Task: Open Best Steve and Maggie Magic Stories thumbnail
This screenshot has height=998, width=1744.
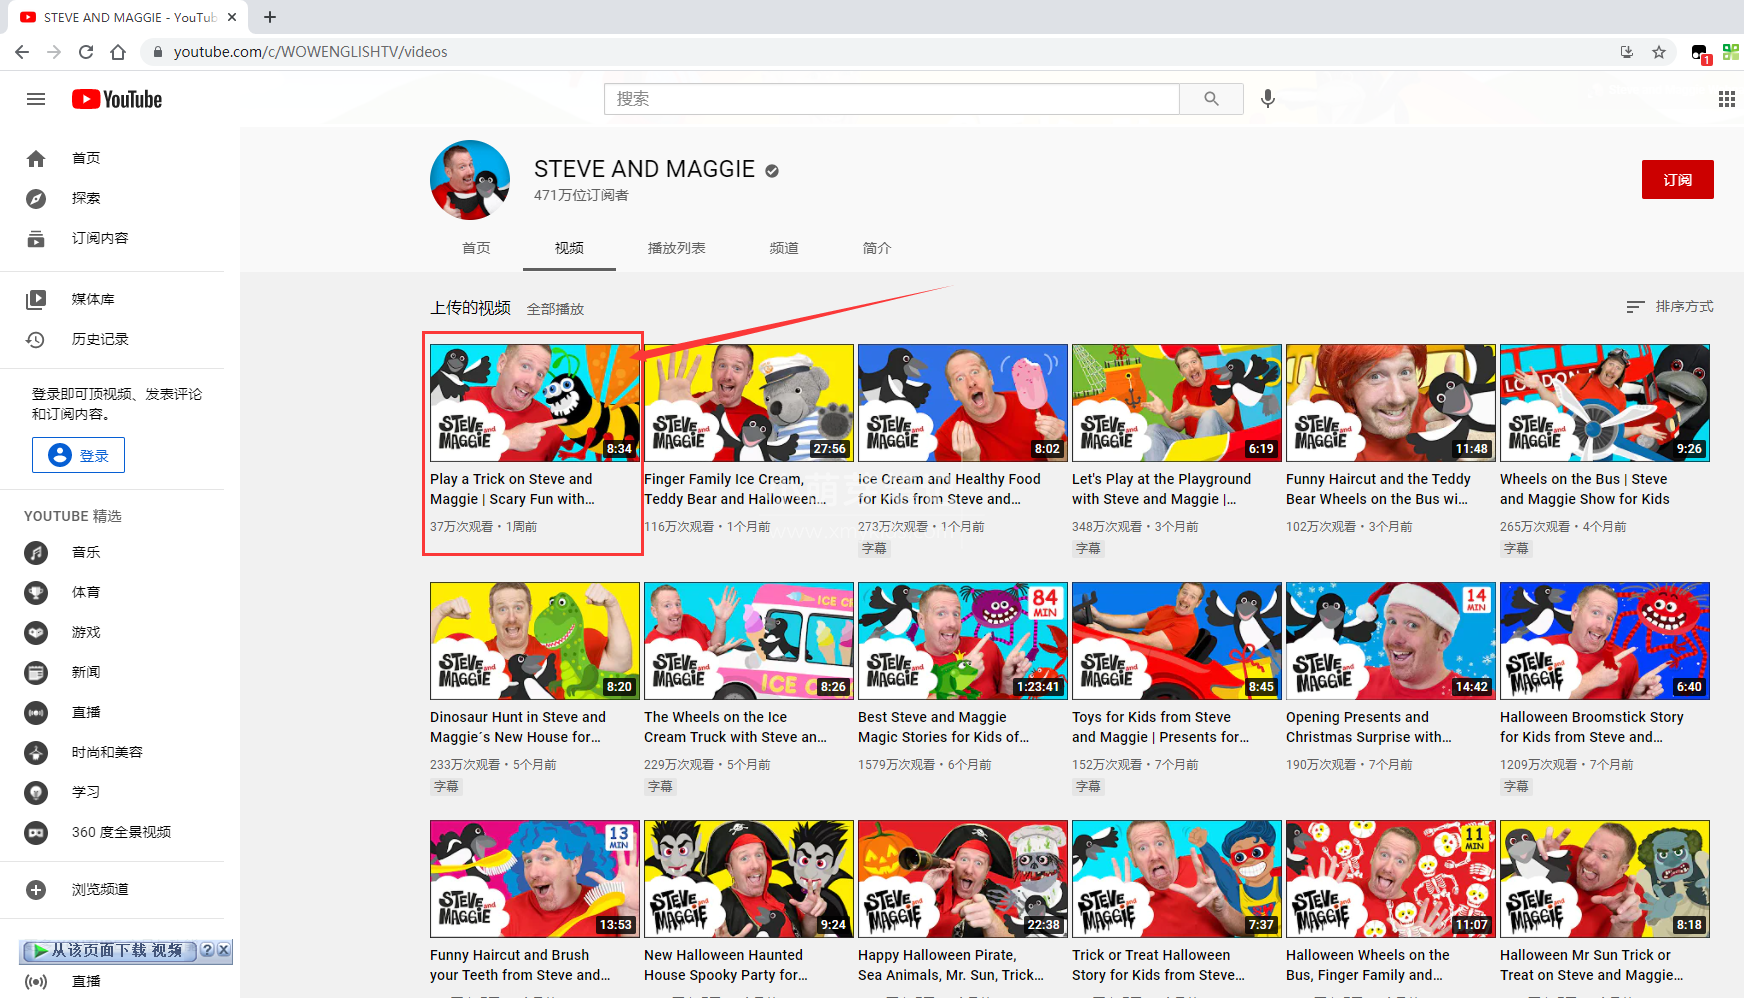Action: [x=963, y=641]
